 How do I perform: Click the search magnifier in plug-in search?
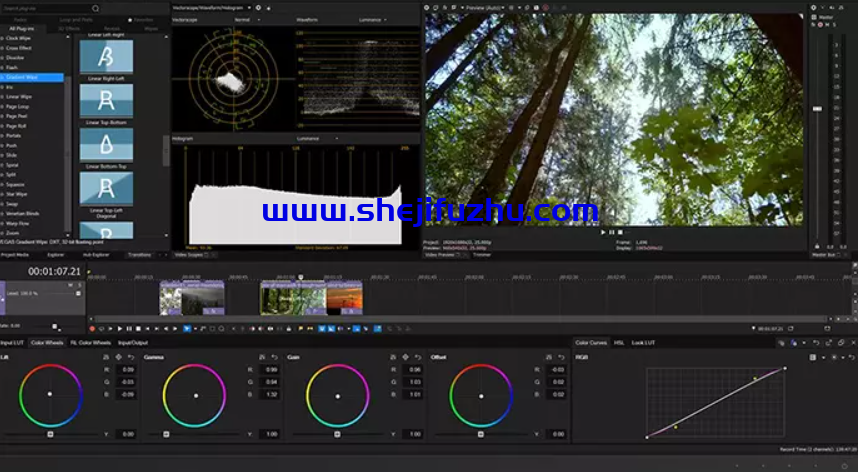click(x=95, y=8)
